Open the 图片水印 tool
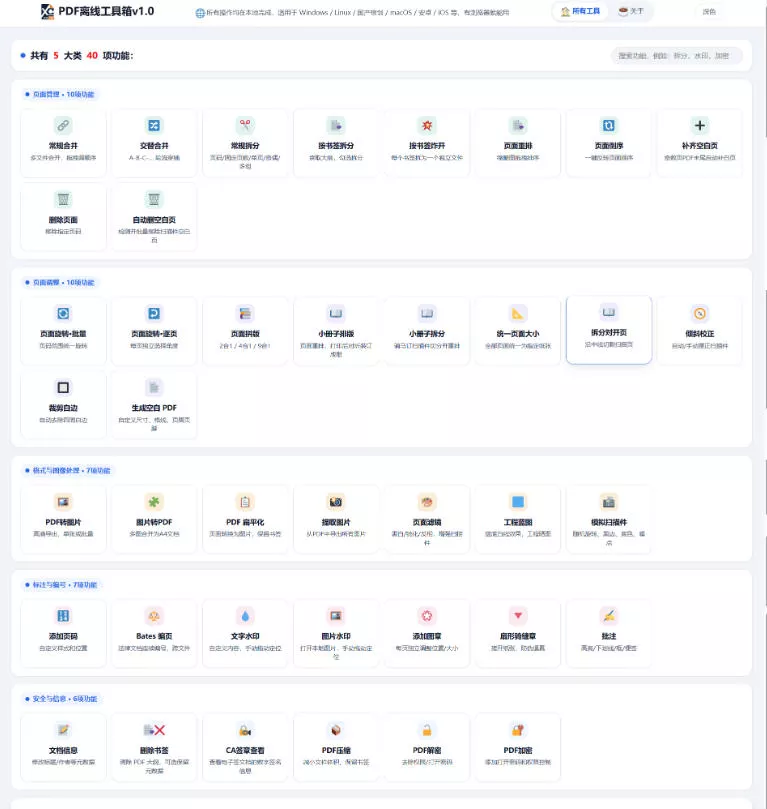 pos(336,634)
